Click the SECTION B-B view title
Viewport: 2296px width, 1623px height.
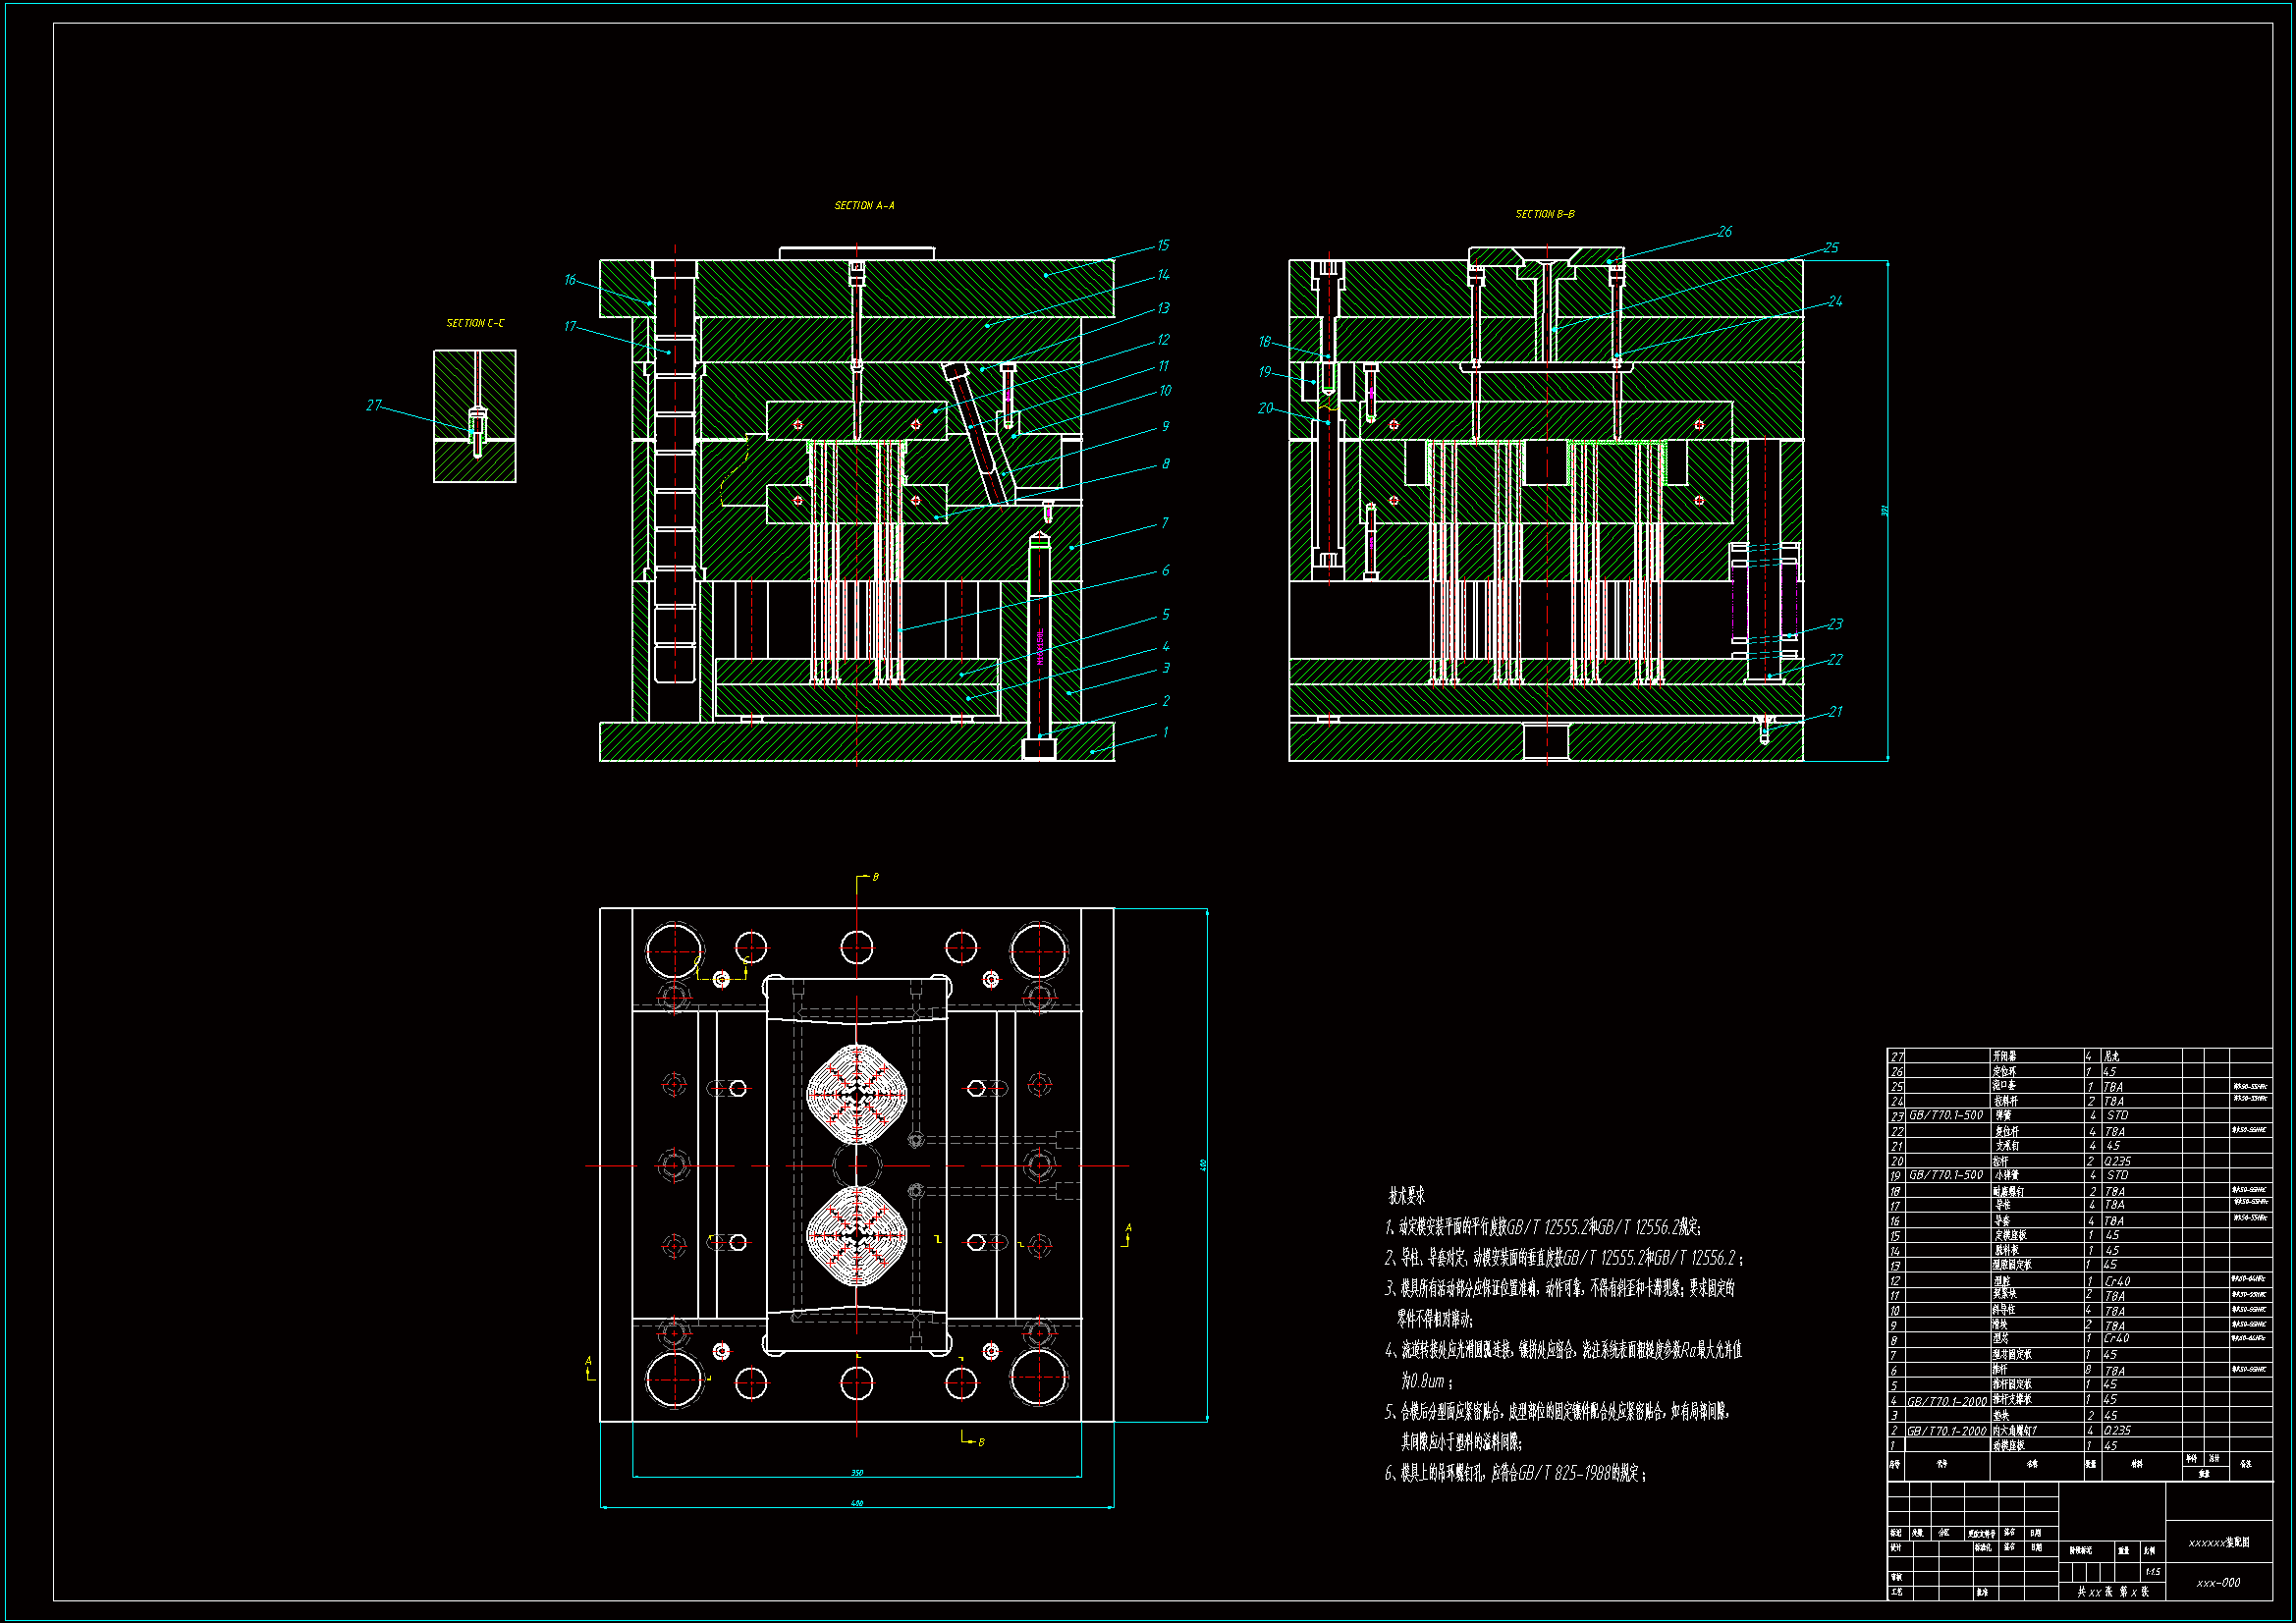point(1544,214)
